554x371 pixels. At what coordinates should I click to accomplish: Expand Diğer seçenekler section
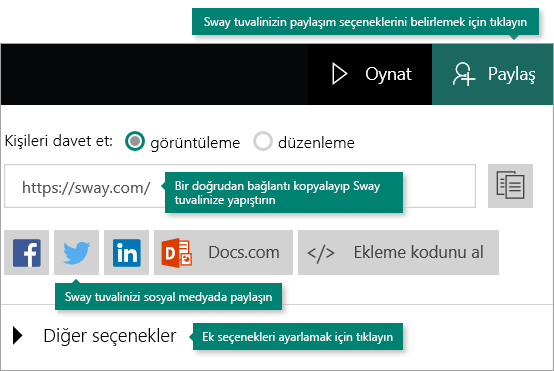[x=94, y=335]
